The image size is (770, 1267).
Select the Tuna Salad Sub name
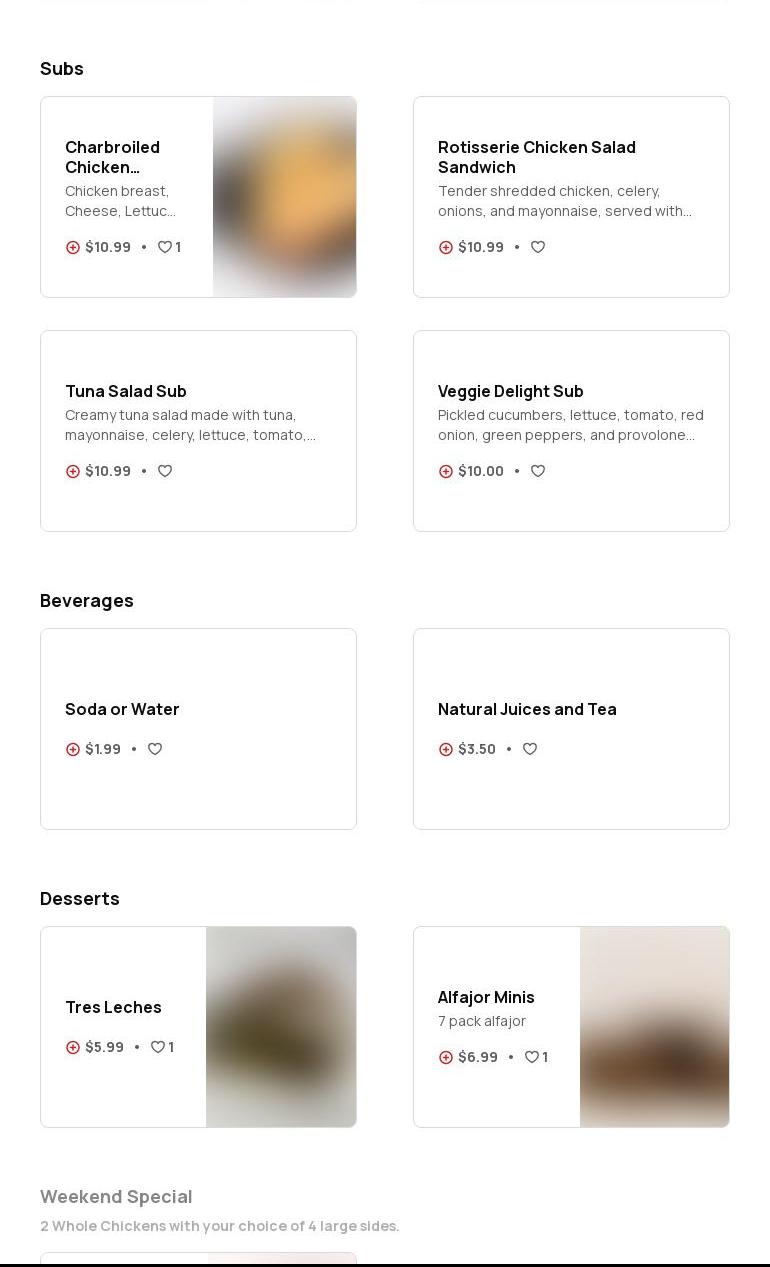126,391
